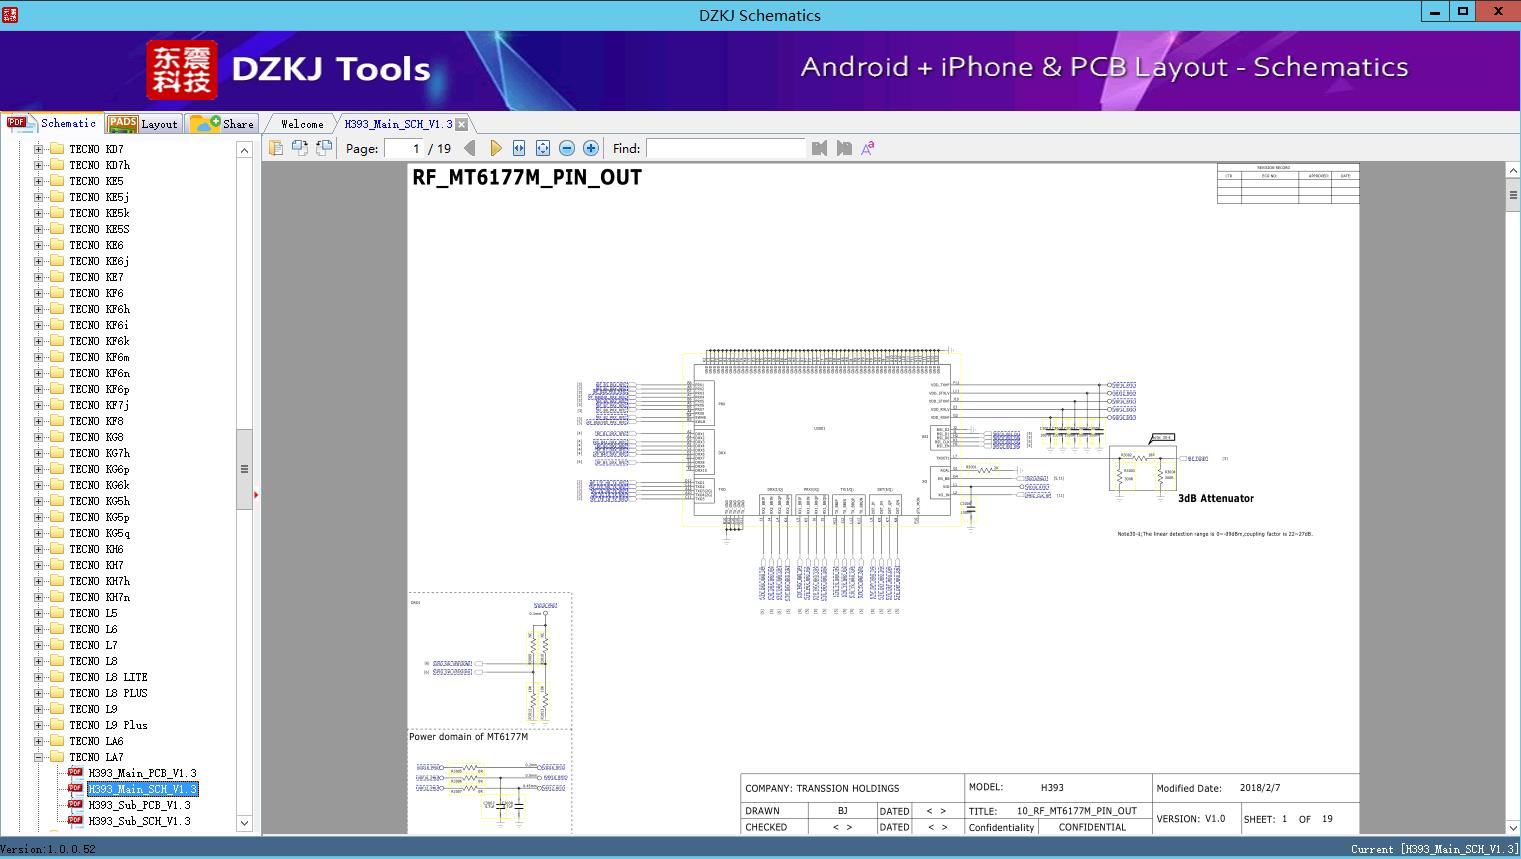This screenshot has height=859, width=1521.
Task: Click the find previous icon
Action: pos(820,148)
